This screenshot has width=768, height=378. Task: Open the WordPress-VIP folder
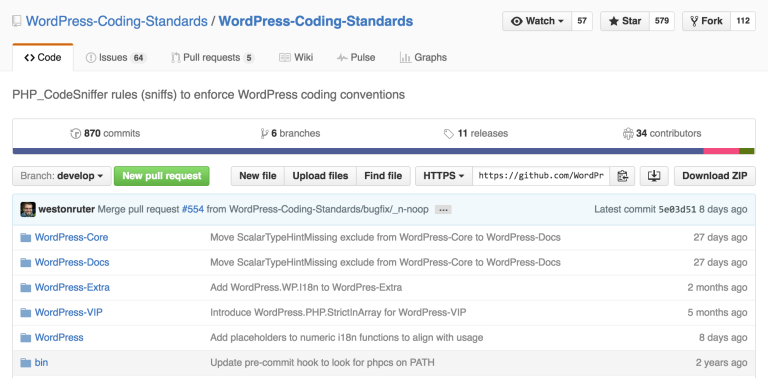coord(69,312)
